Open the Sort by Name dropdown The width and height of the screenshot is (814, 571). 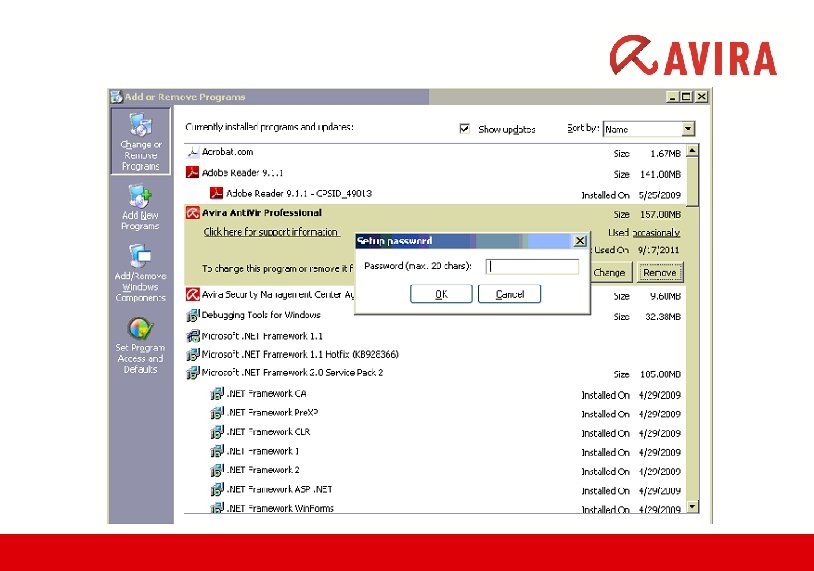688,129
